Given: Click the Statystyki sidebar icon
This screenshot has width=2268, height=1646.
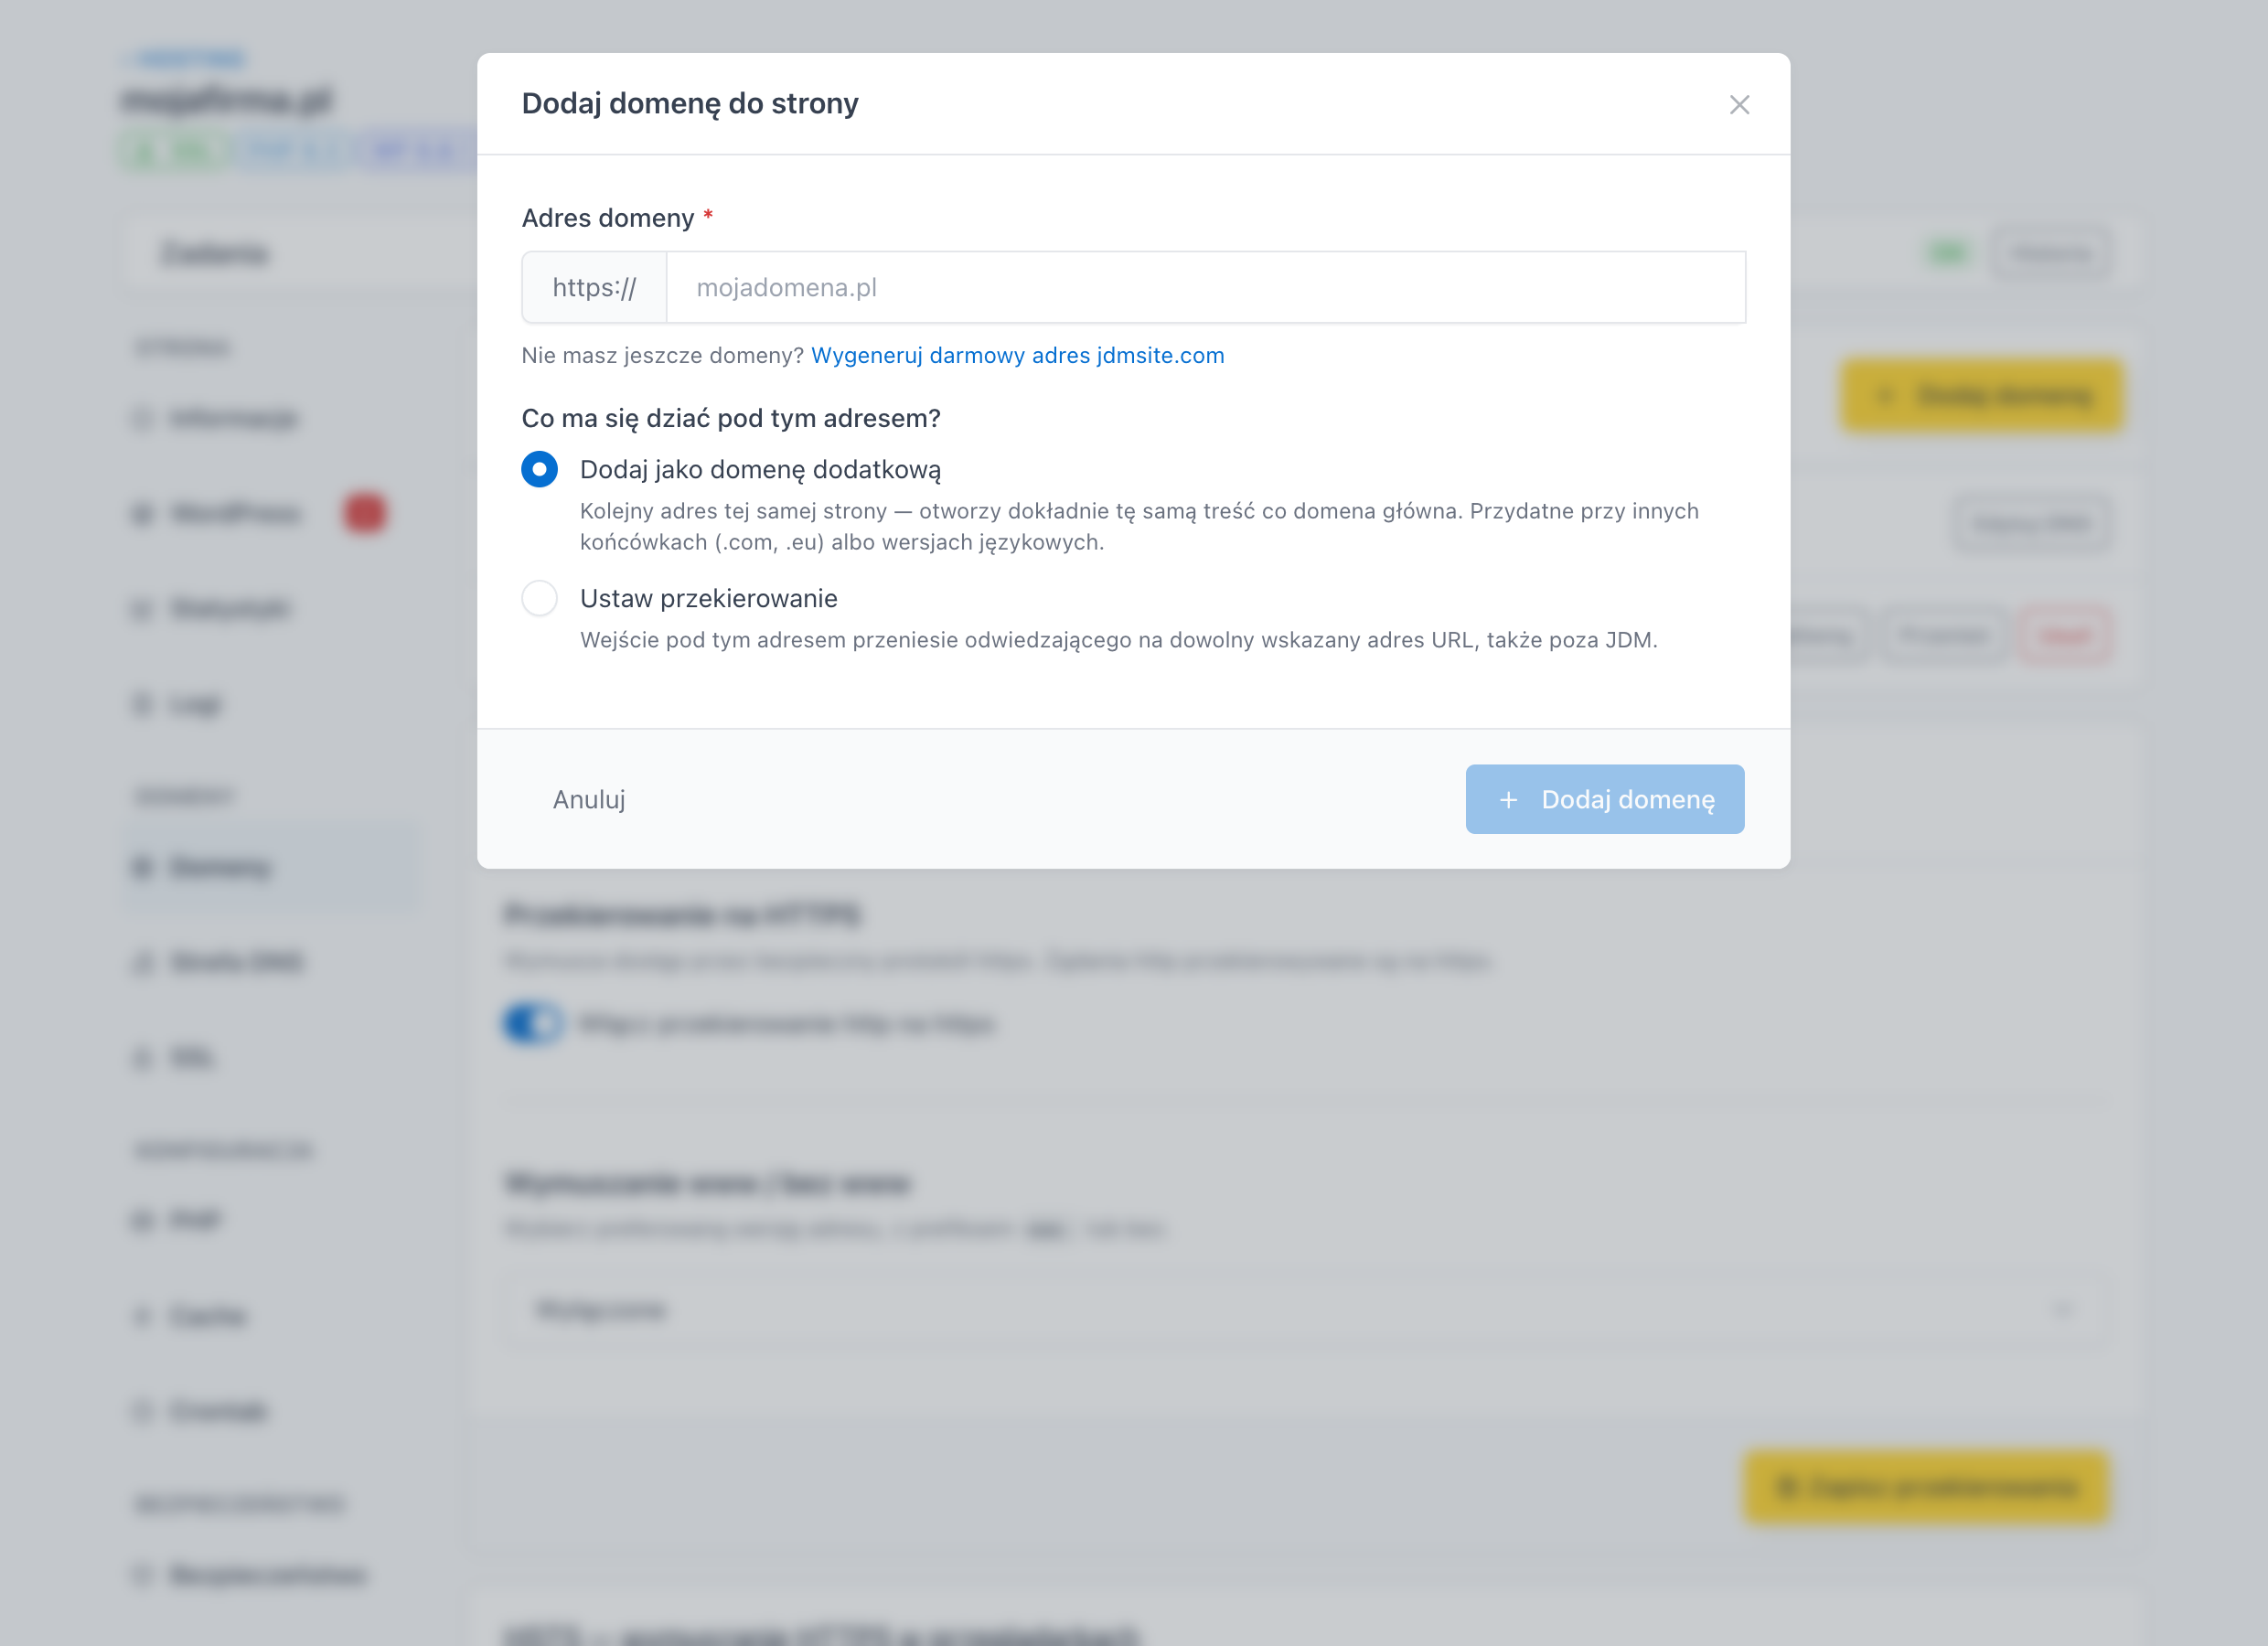Looking at the screenshot, I should [x=143, y=609].
